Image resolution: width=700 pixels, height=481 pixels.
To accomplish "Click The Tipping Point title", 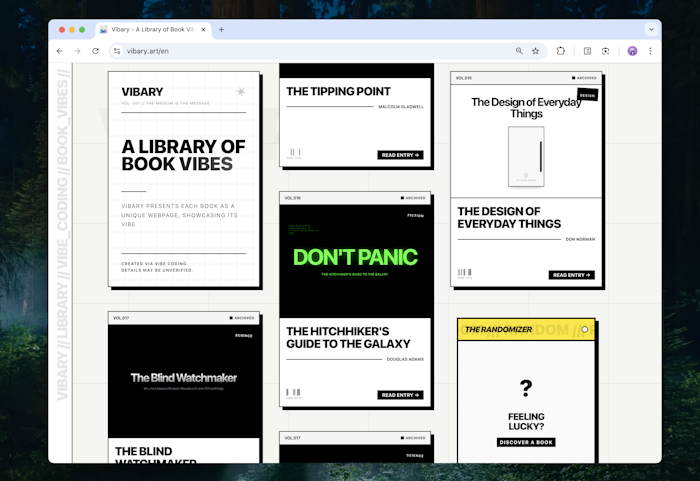I will (x=338, y=92).
